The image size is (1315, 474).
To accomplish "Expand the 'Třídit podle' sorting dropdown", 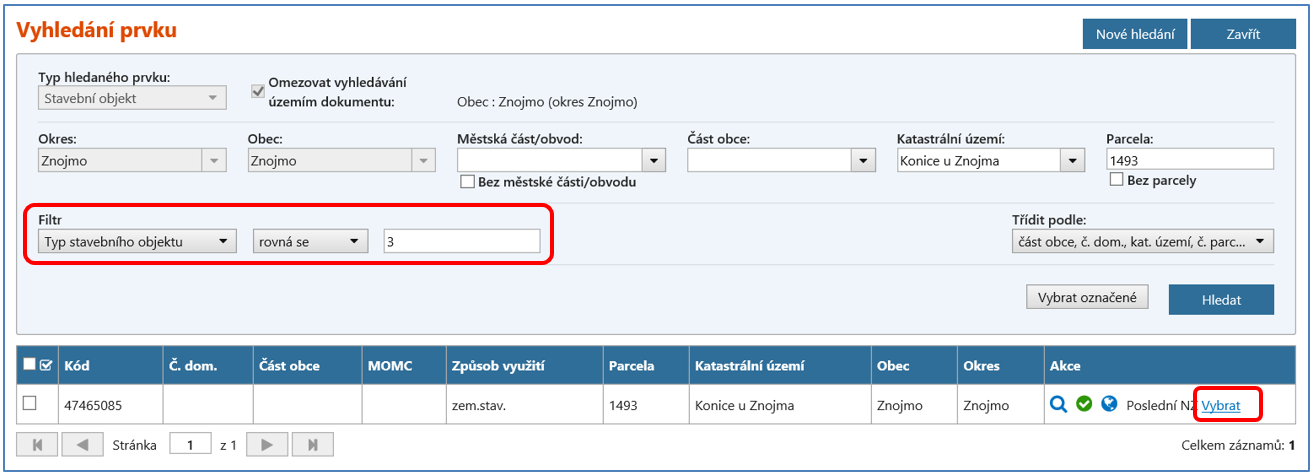I will point(1260,241).
